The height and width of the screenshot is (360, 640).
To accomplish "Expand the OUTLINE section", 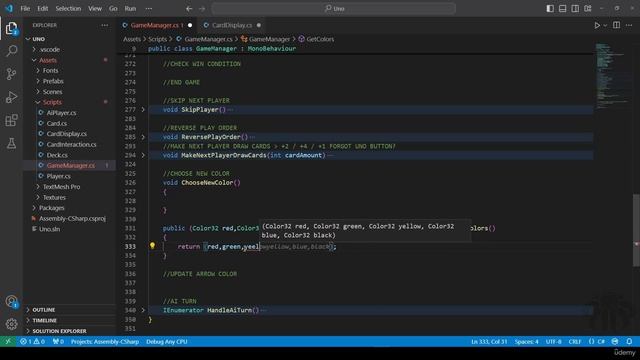I will pyautogui.click(x=43, y=310).
